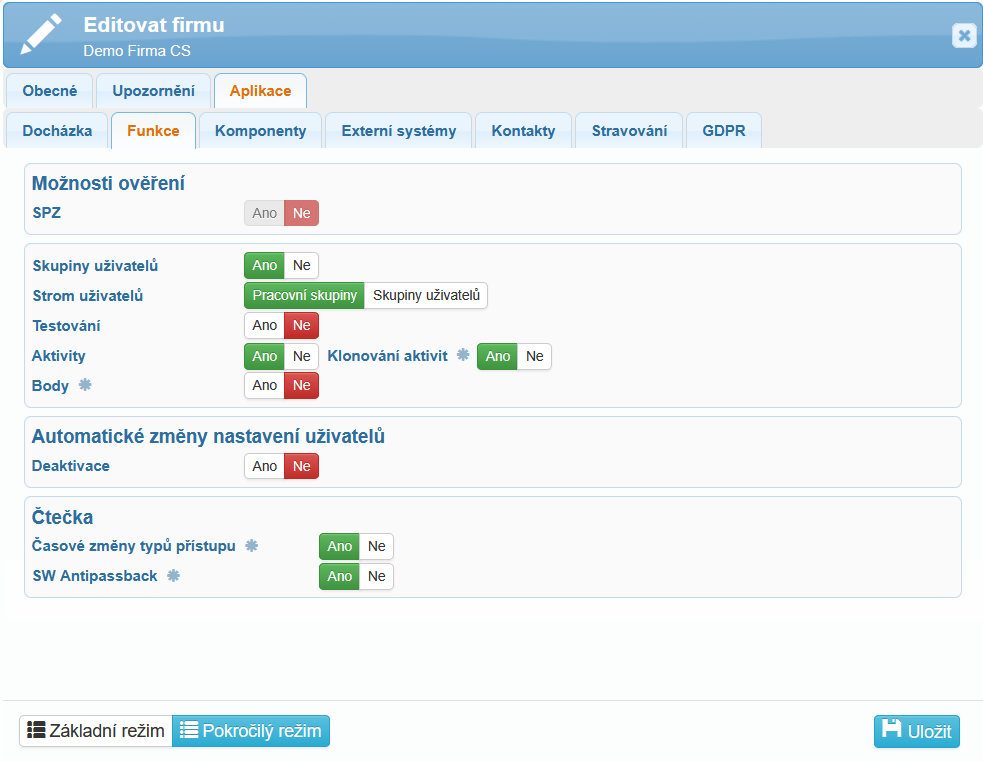983x762 pixels.
Task: Set Aktivity to Ne
Action: (x=301, y=356)
